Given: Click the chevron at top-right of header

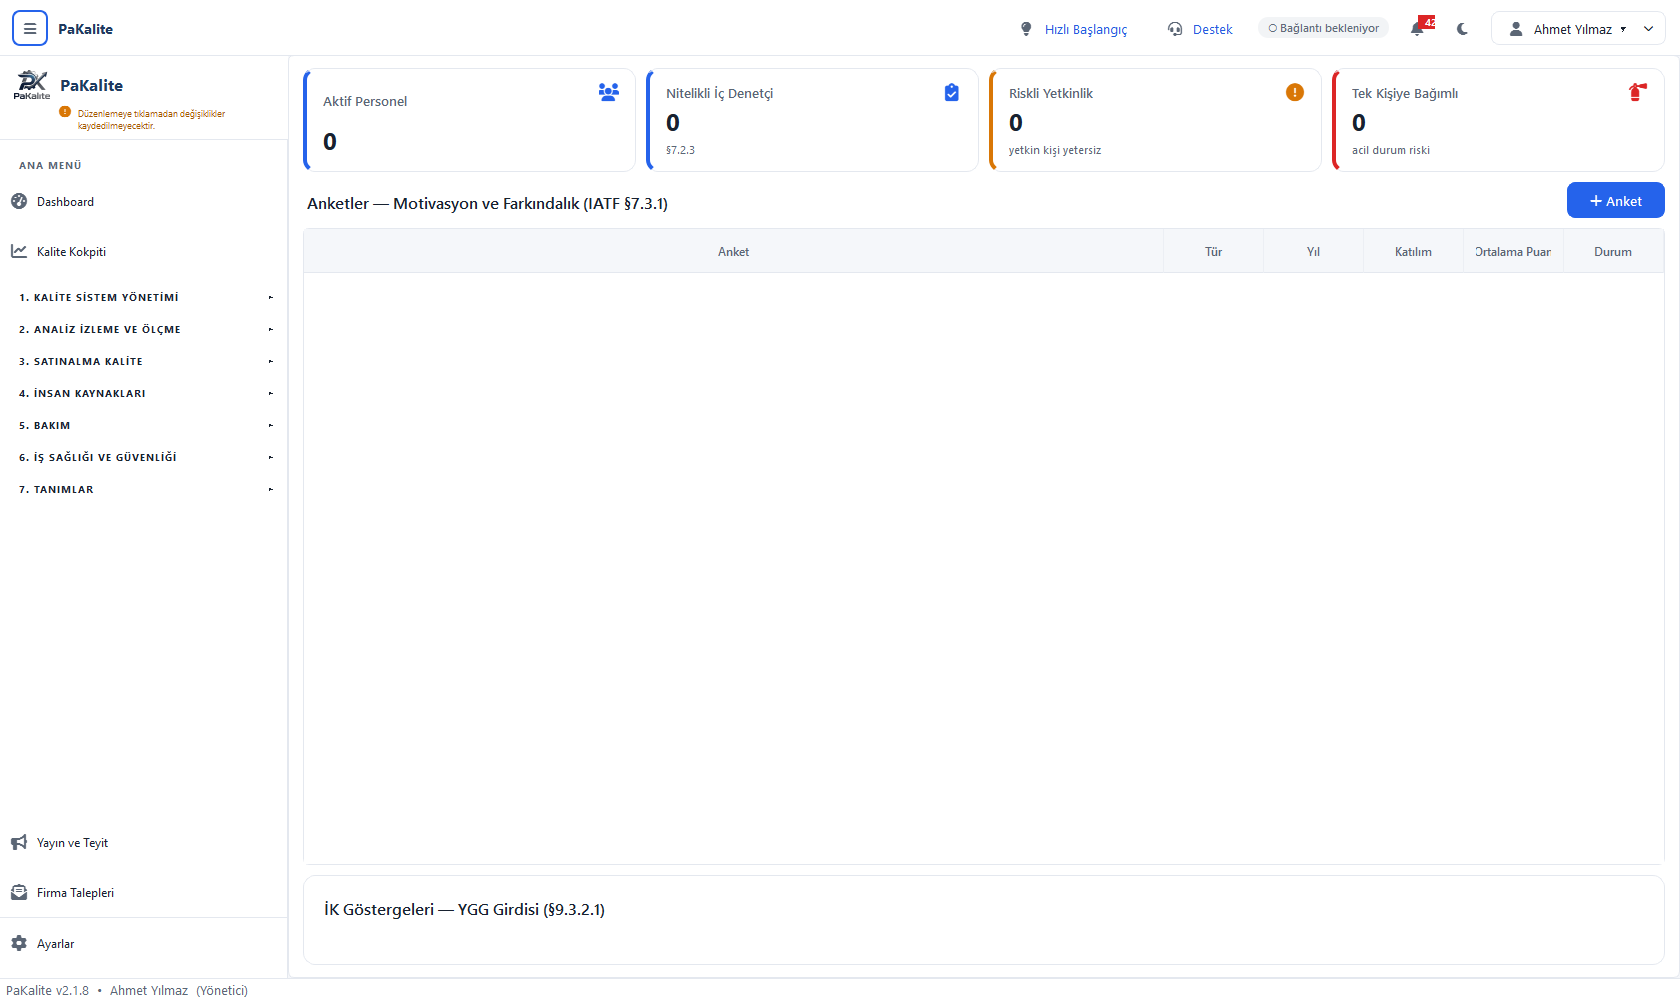Looking at the screenshot, I should (1649, 29).
